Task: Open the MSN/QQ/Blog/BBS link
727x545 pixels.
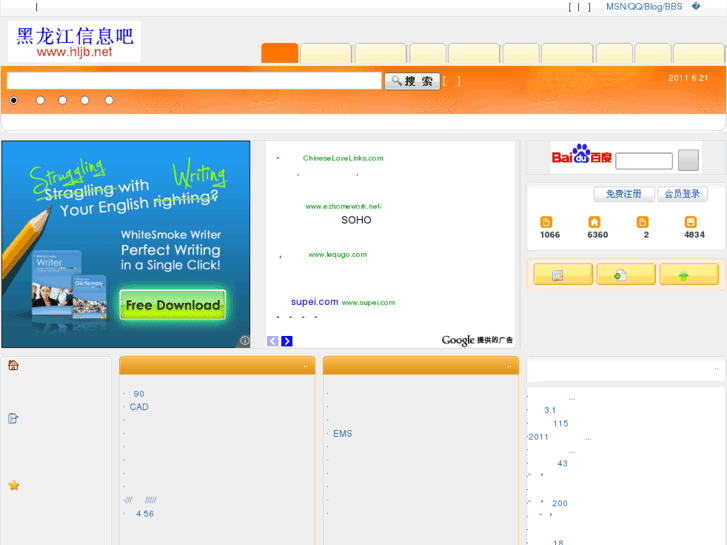Action: click(644, 6)
